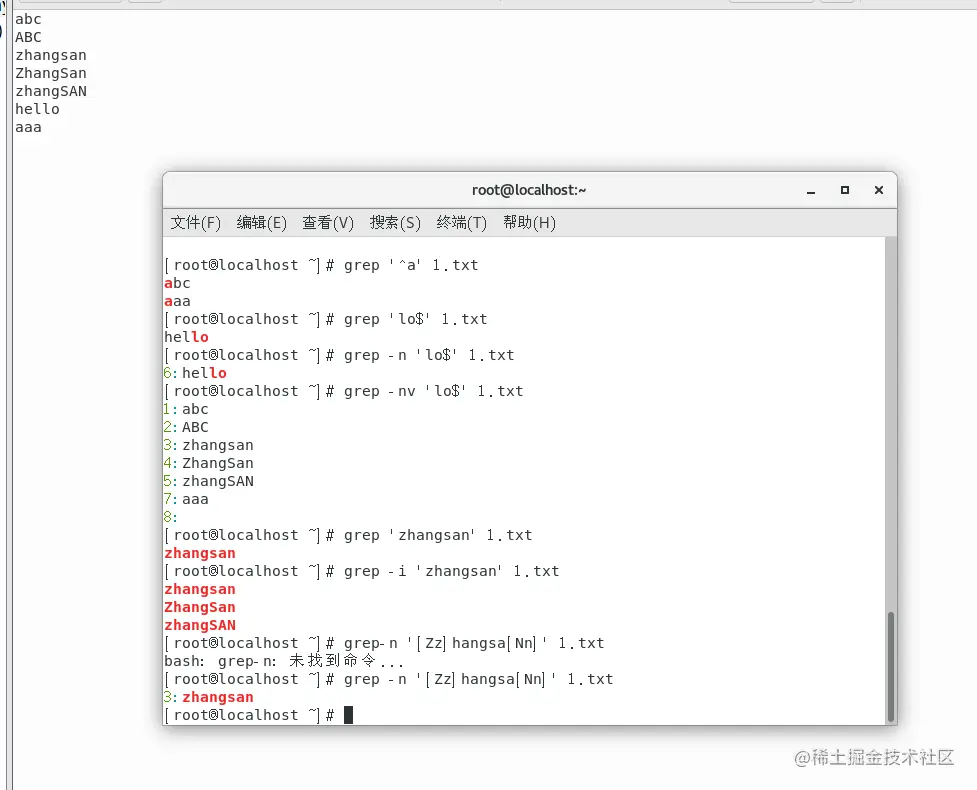Screen dimensions: 977x790
Task: Close the root@localhost terminal window
Action: click(879, 190)
